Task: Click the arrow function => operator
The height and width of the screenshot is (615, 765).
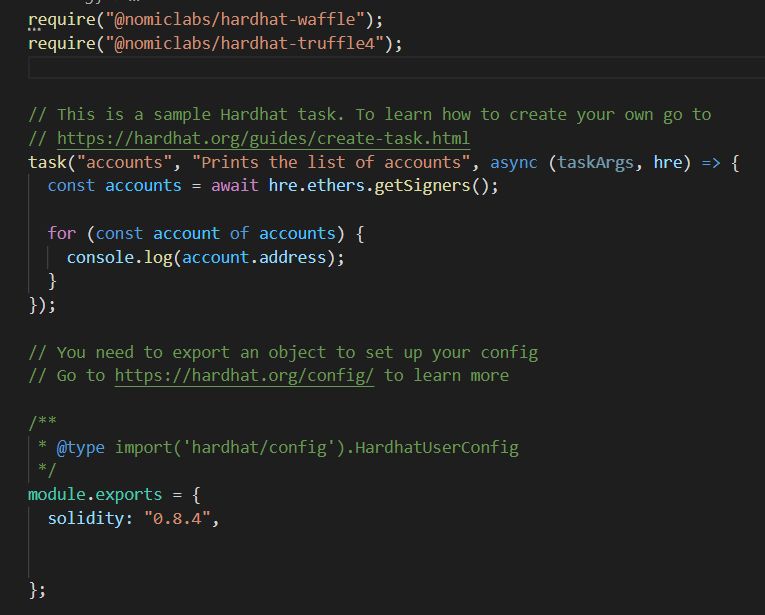Action: coord(711,162)
